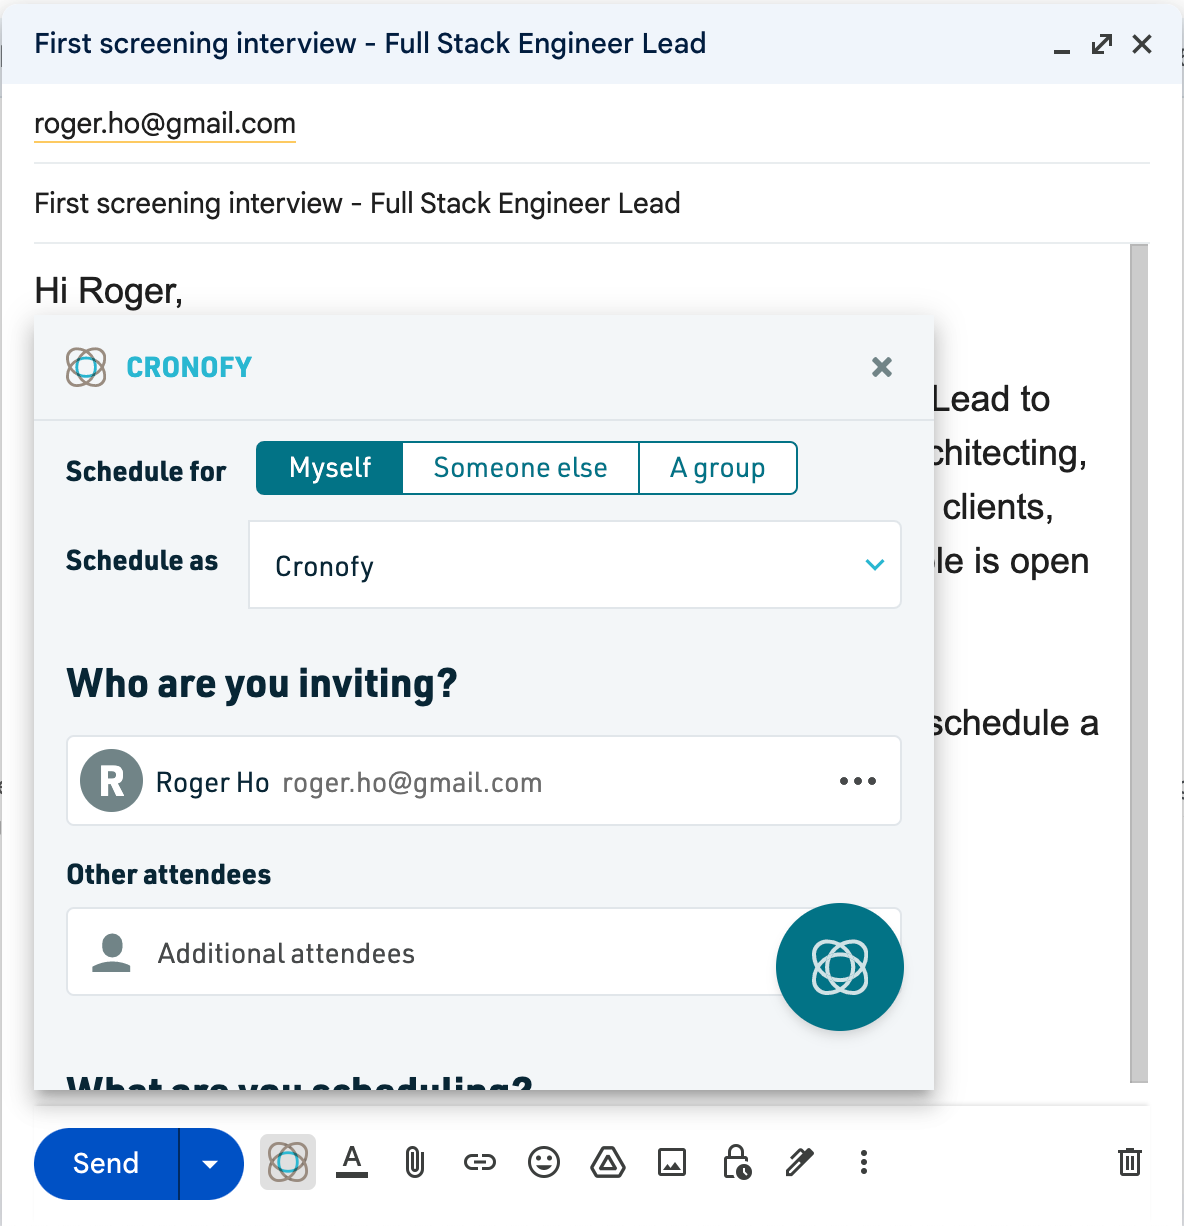The image size is (1184, 1226).
Task: Open text formatting options
Action: 352,1162
